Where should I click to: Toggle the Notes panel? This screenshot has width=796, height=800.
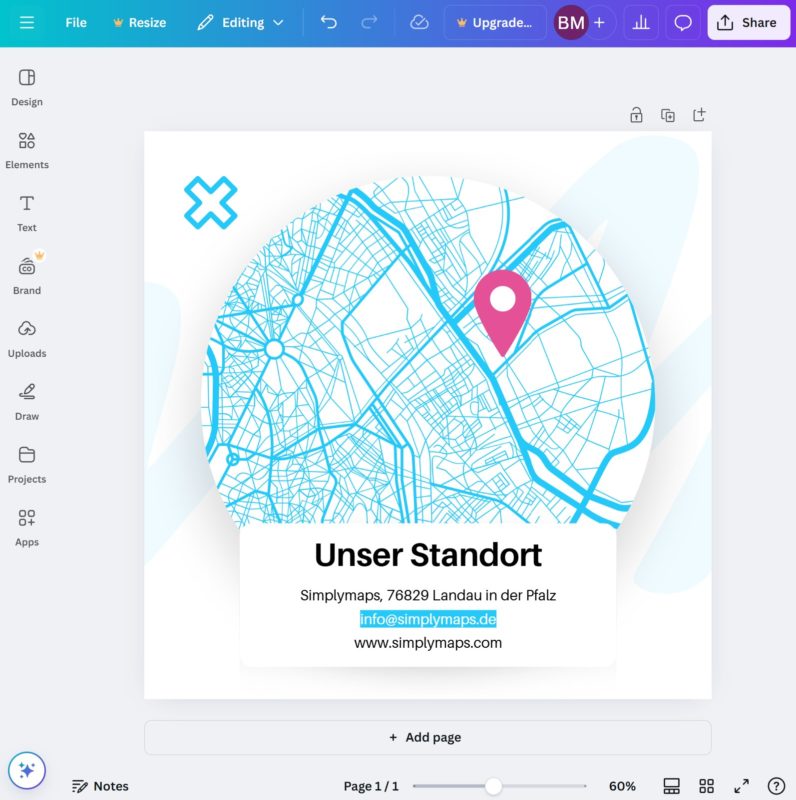pyautogui.click(x=100, y=786)
